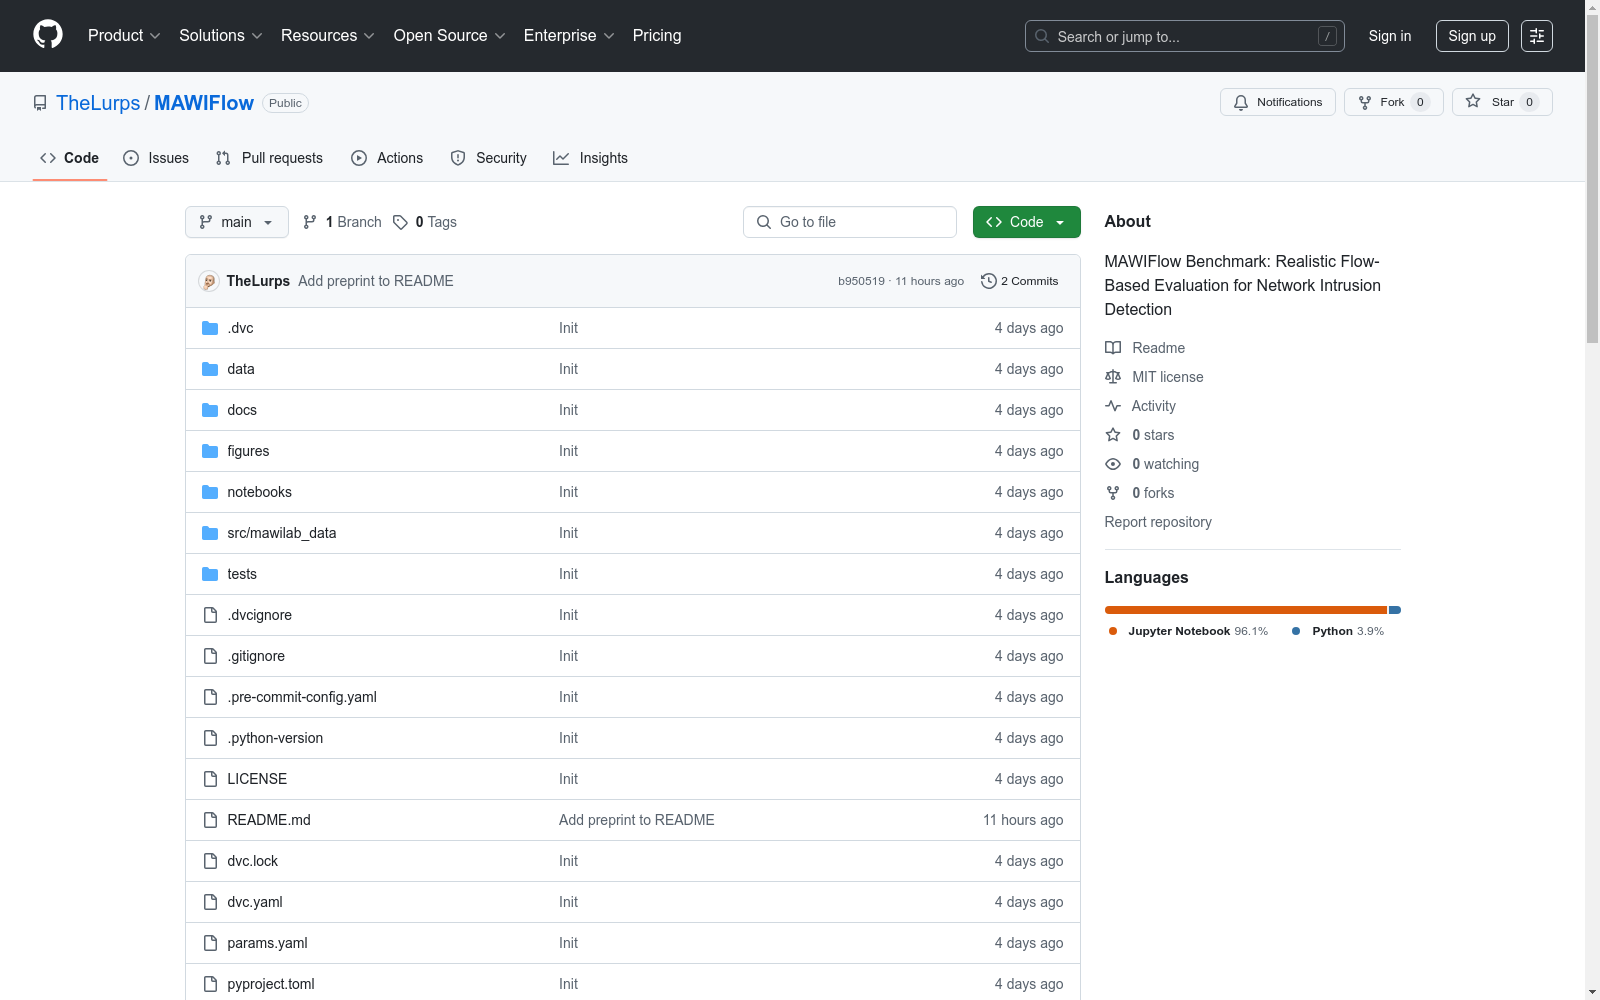Open the Security tab

[489, 158]
